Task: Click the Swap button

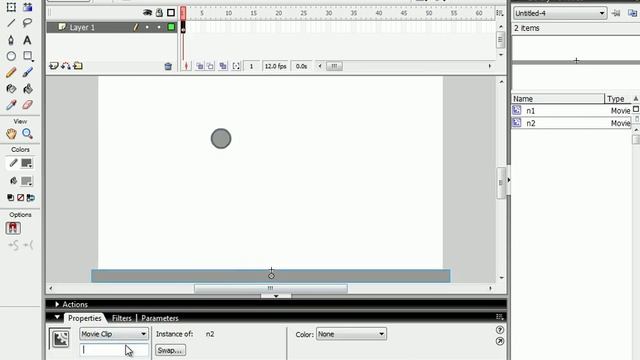Action: [170, 350]
